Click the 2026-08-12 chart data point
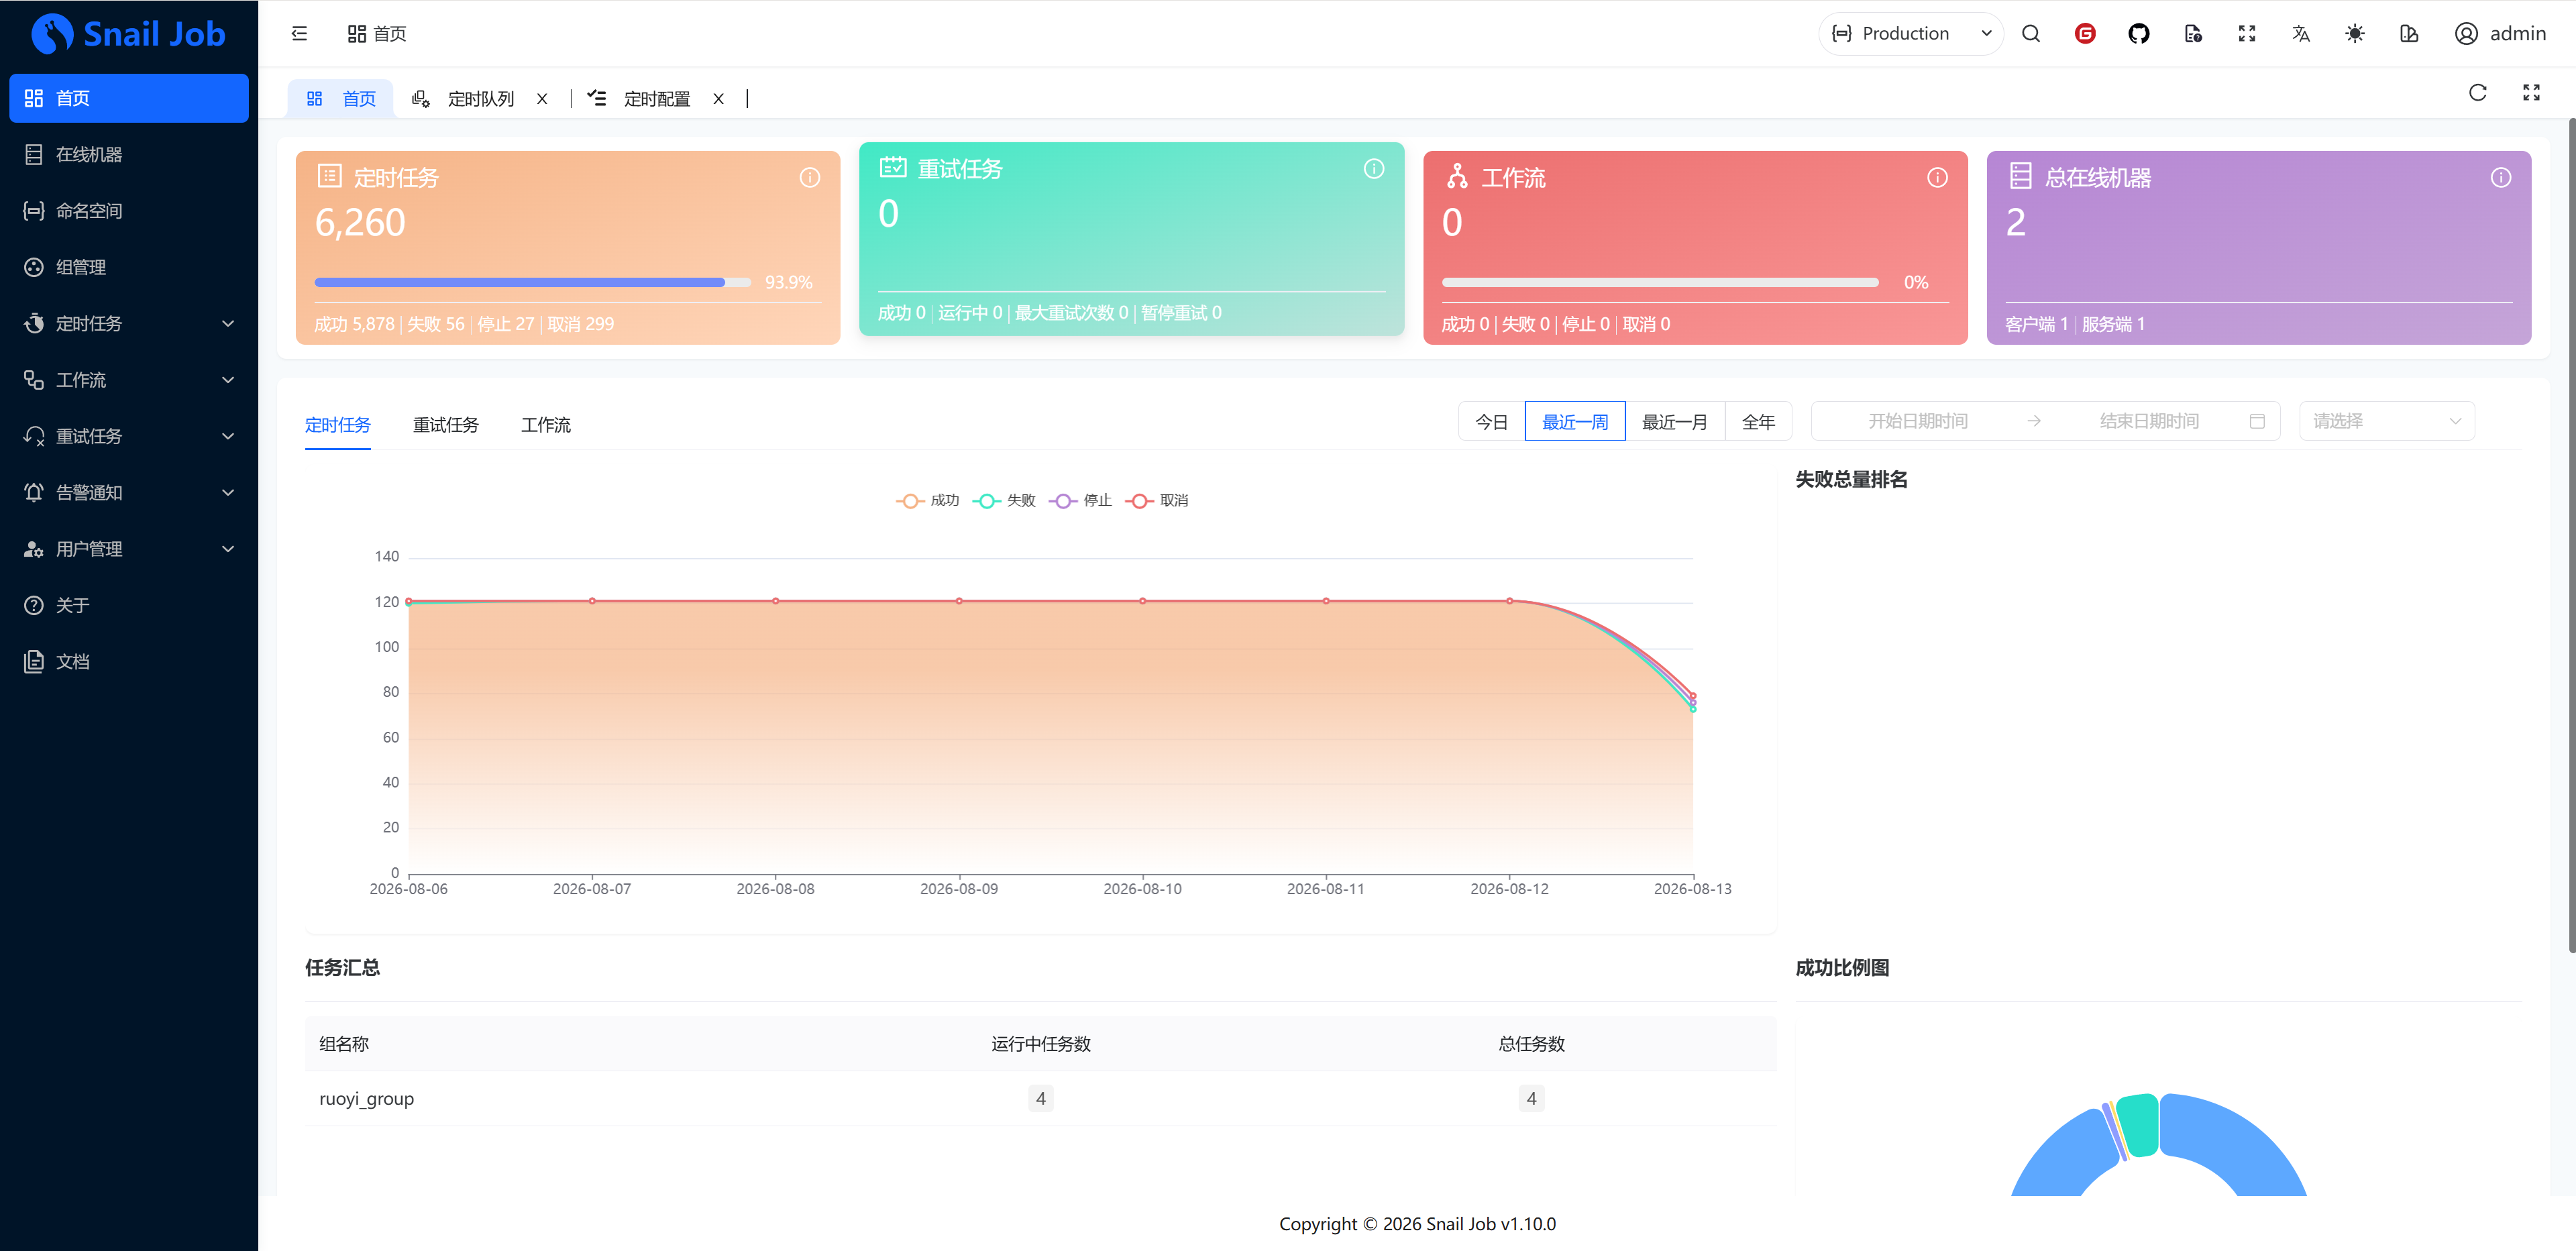The image size is (2576, 1251). [x=1510, y=601]
